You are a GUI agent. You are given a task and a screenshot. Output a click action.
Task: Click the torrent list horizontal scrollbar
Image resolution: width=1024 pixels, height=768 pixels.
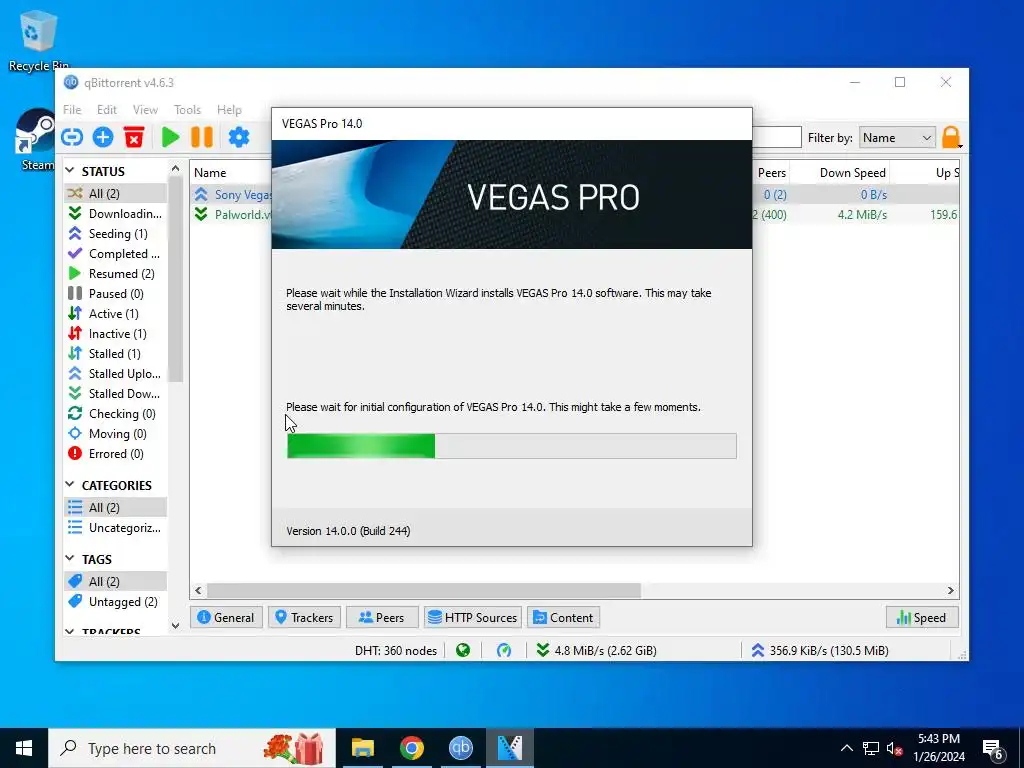(x=424, y=590)
